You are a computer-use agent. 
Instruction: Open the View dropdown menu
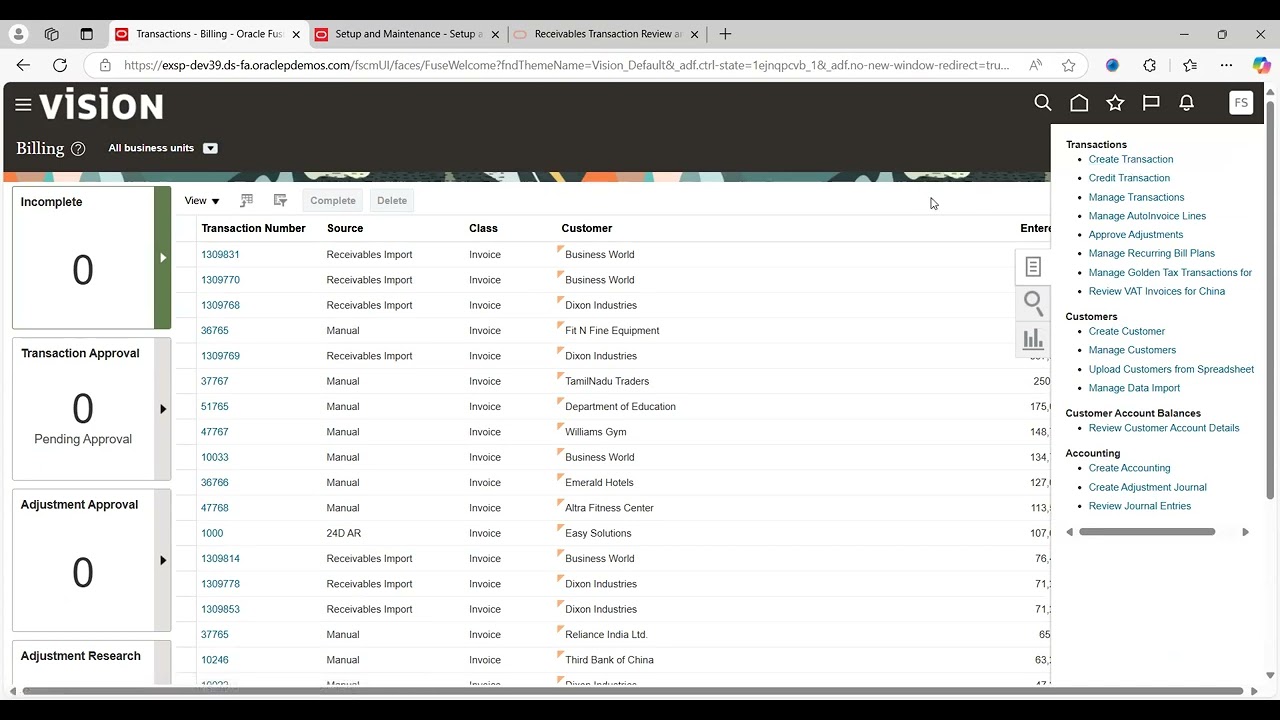[x=202, y=201]
